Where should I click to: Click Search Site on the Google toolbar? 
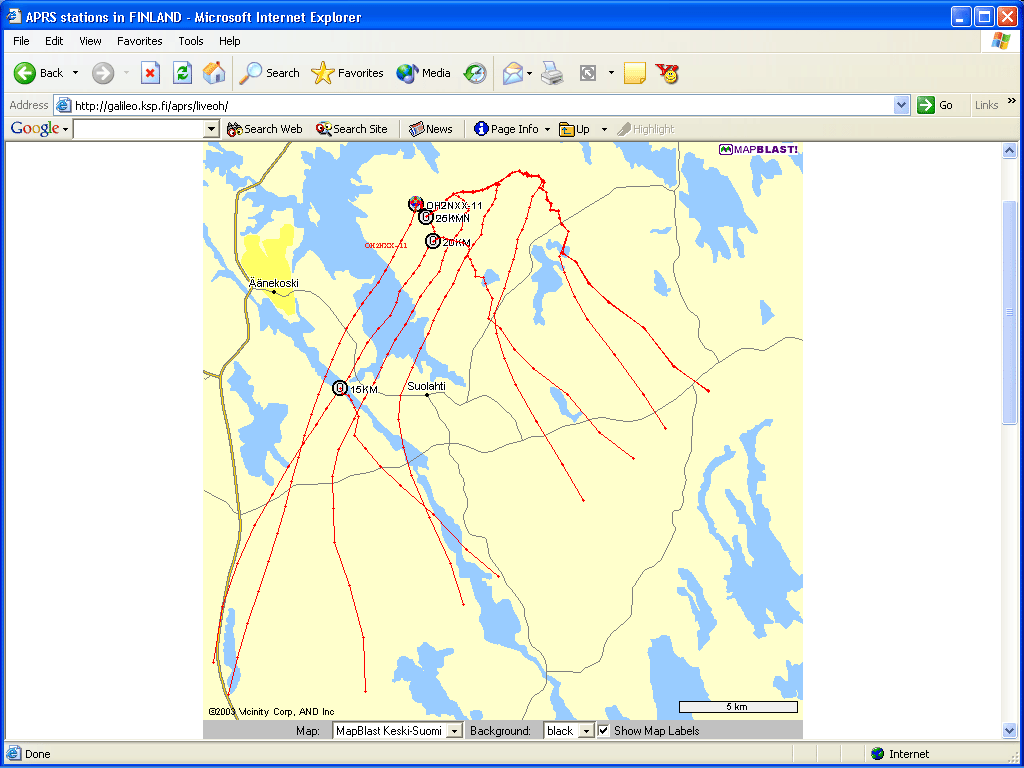pyautogui.click(x=351, y=129)
